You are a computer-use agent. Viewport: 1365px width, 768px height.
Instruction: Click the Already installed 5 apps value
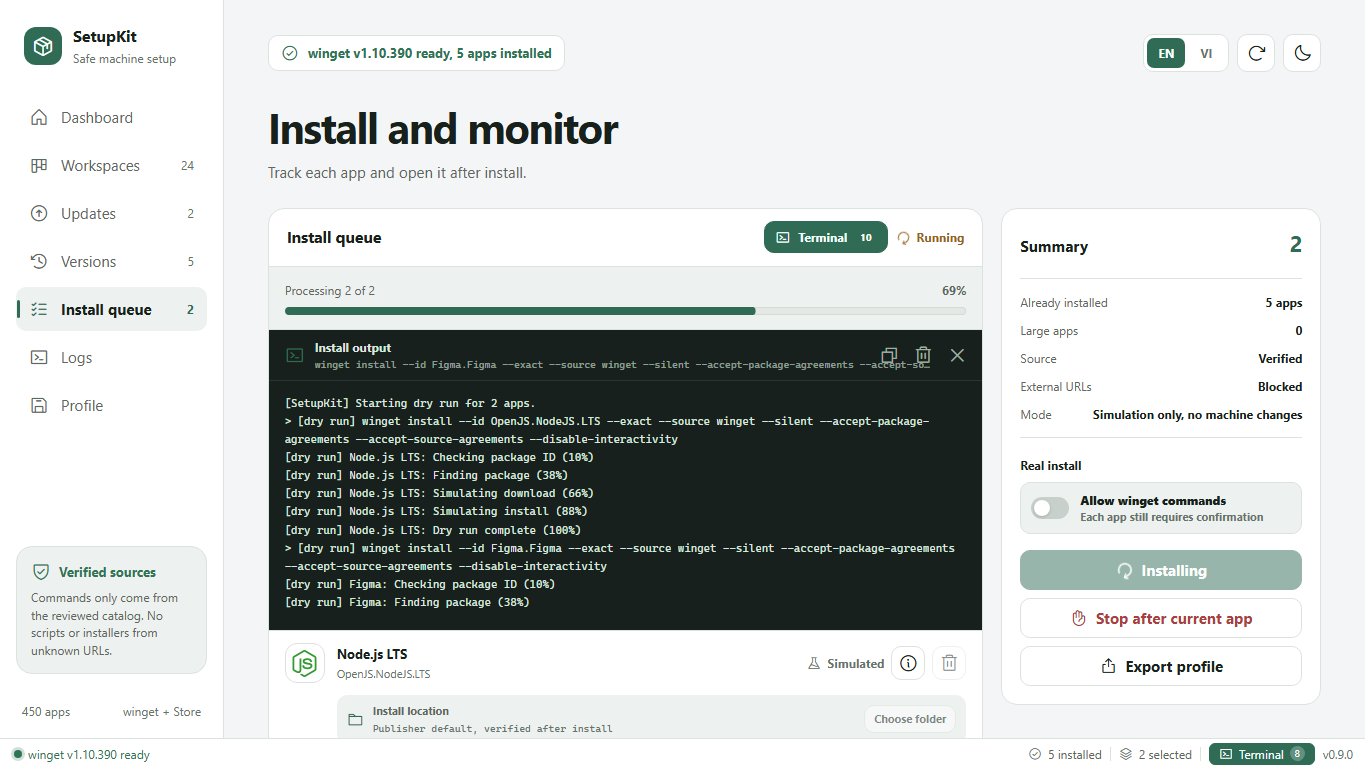pos(1284,303)
